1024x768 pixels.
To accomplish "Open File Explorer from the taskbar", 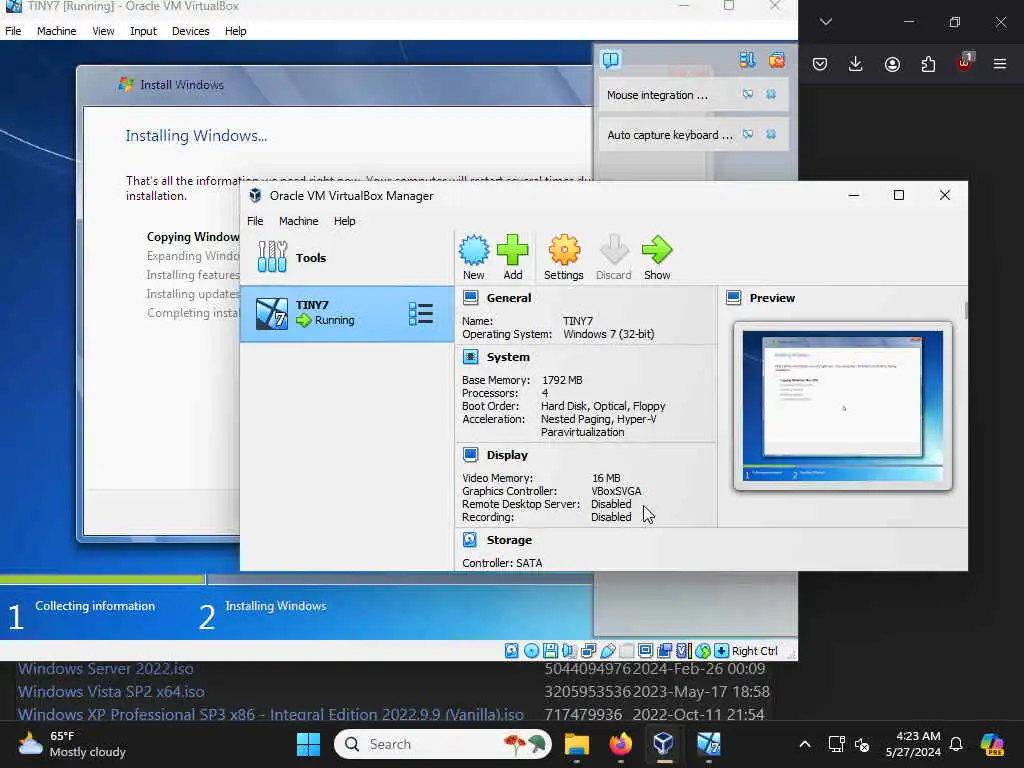I will (x=577, y=744).
